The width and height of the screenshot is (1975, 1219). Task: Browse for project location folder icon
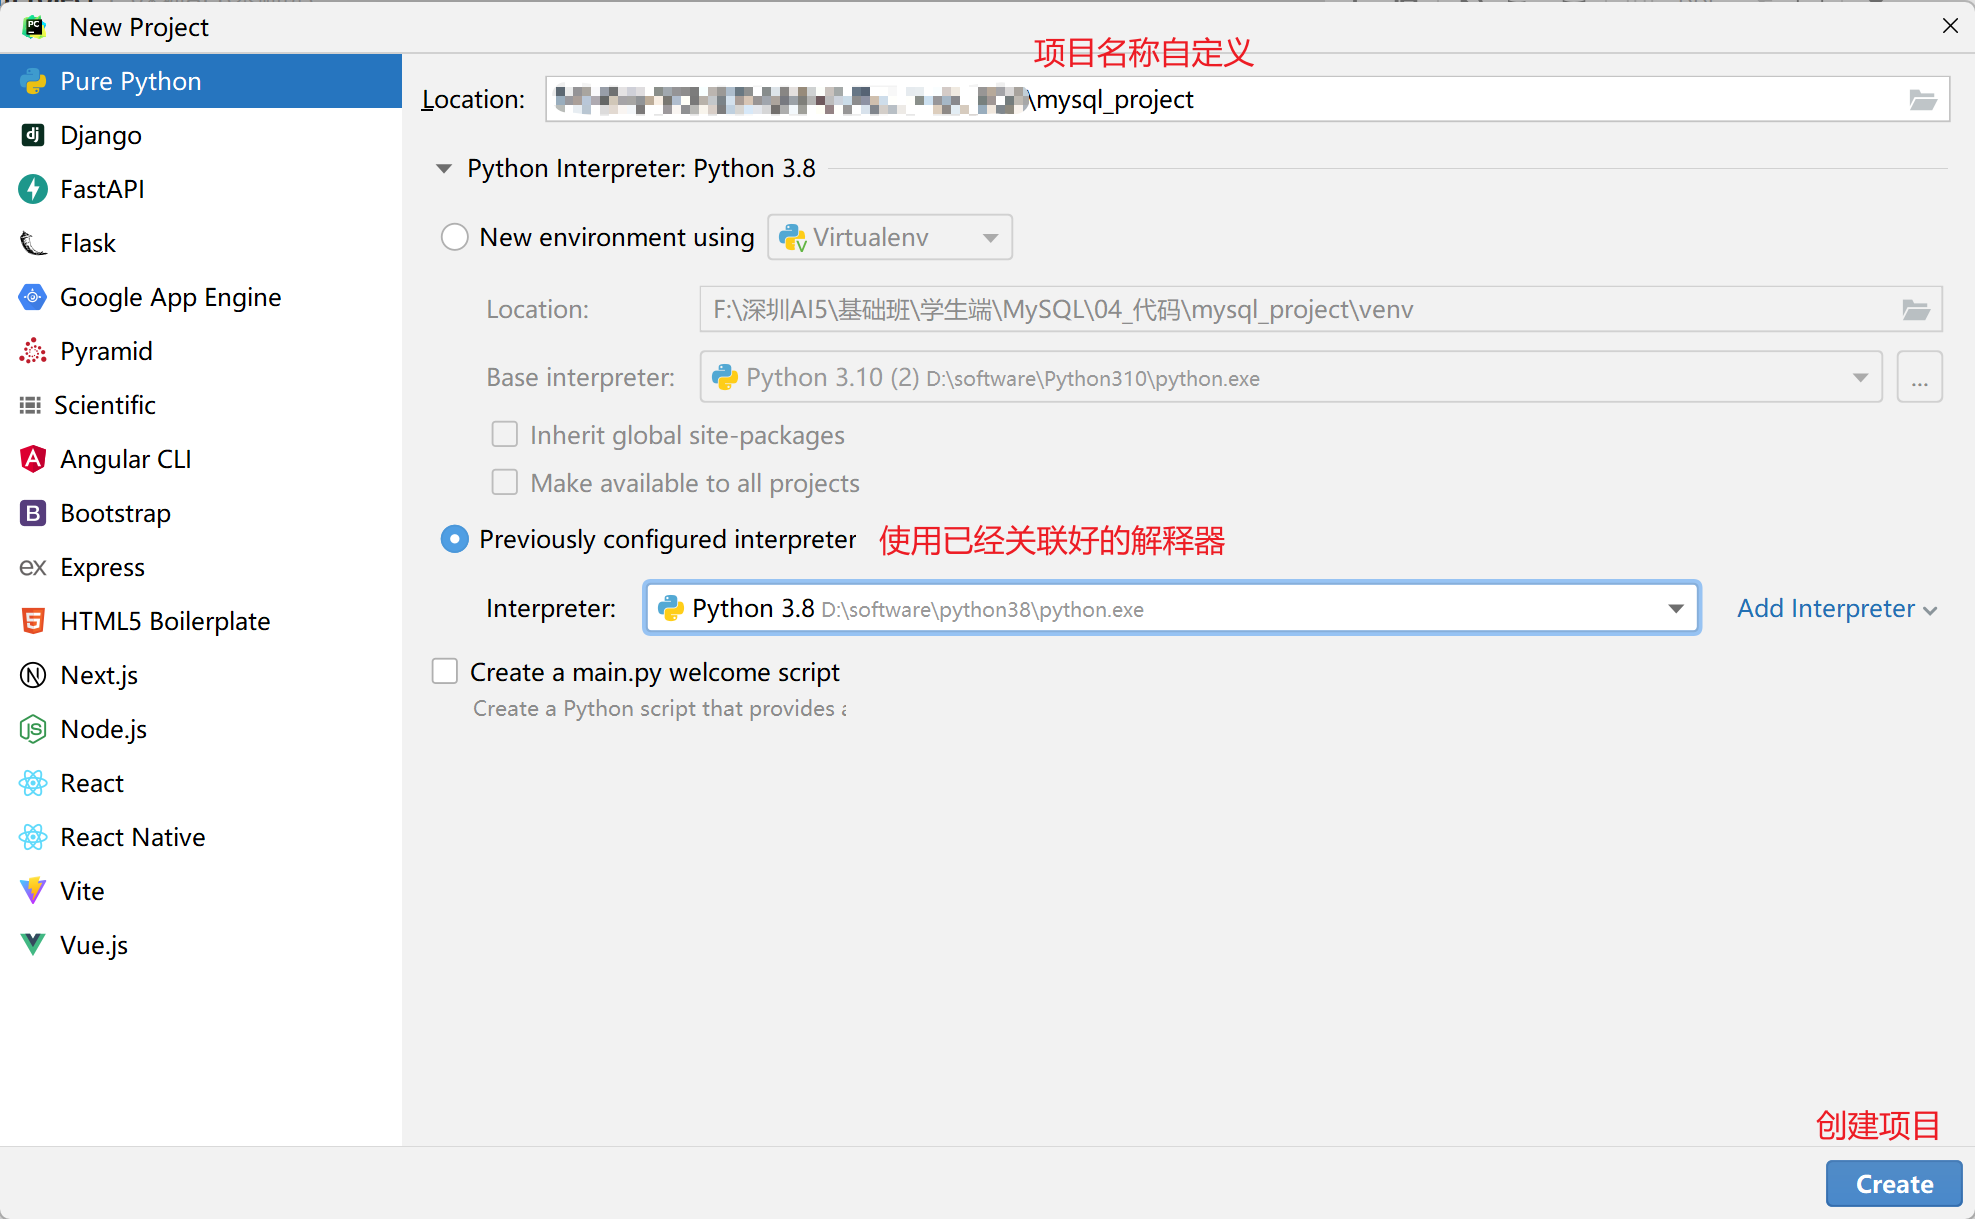coord(1922,100)
